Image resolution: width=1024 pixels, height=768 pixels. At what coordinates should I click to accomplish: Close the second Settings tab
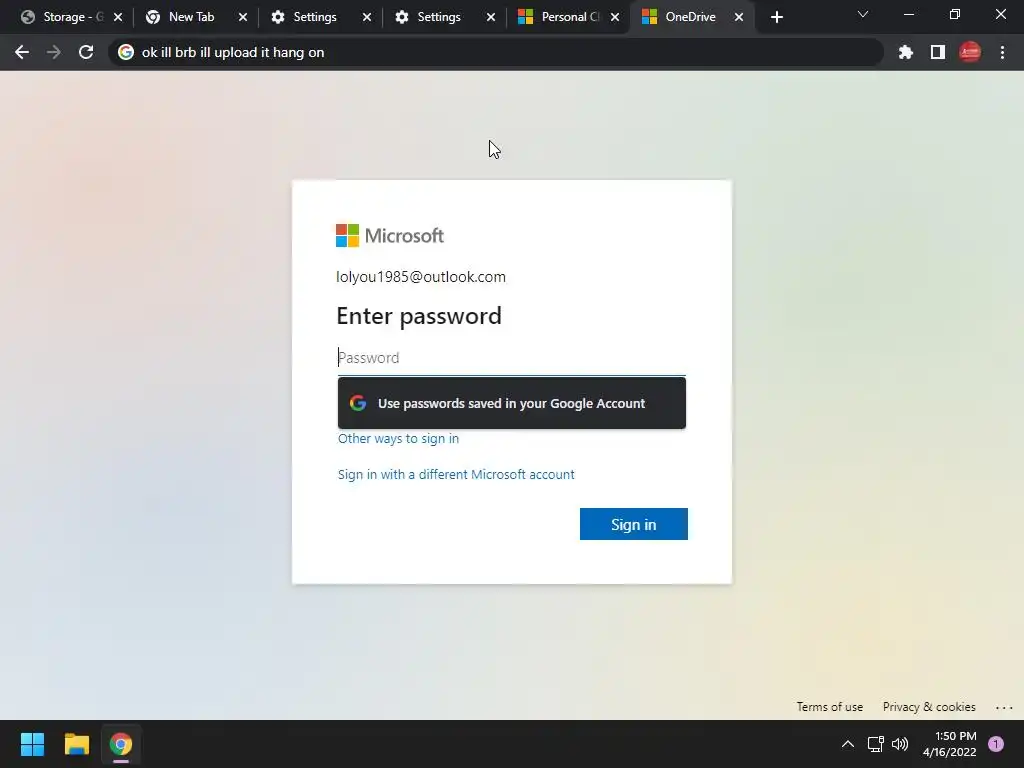coord(491,17)
